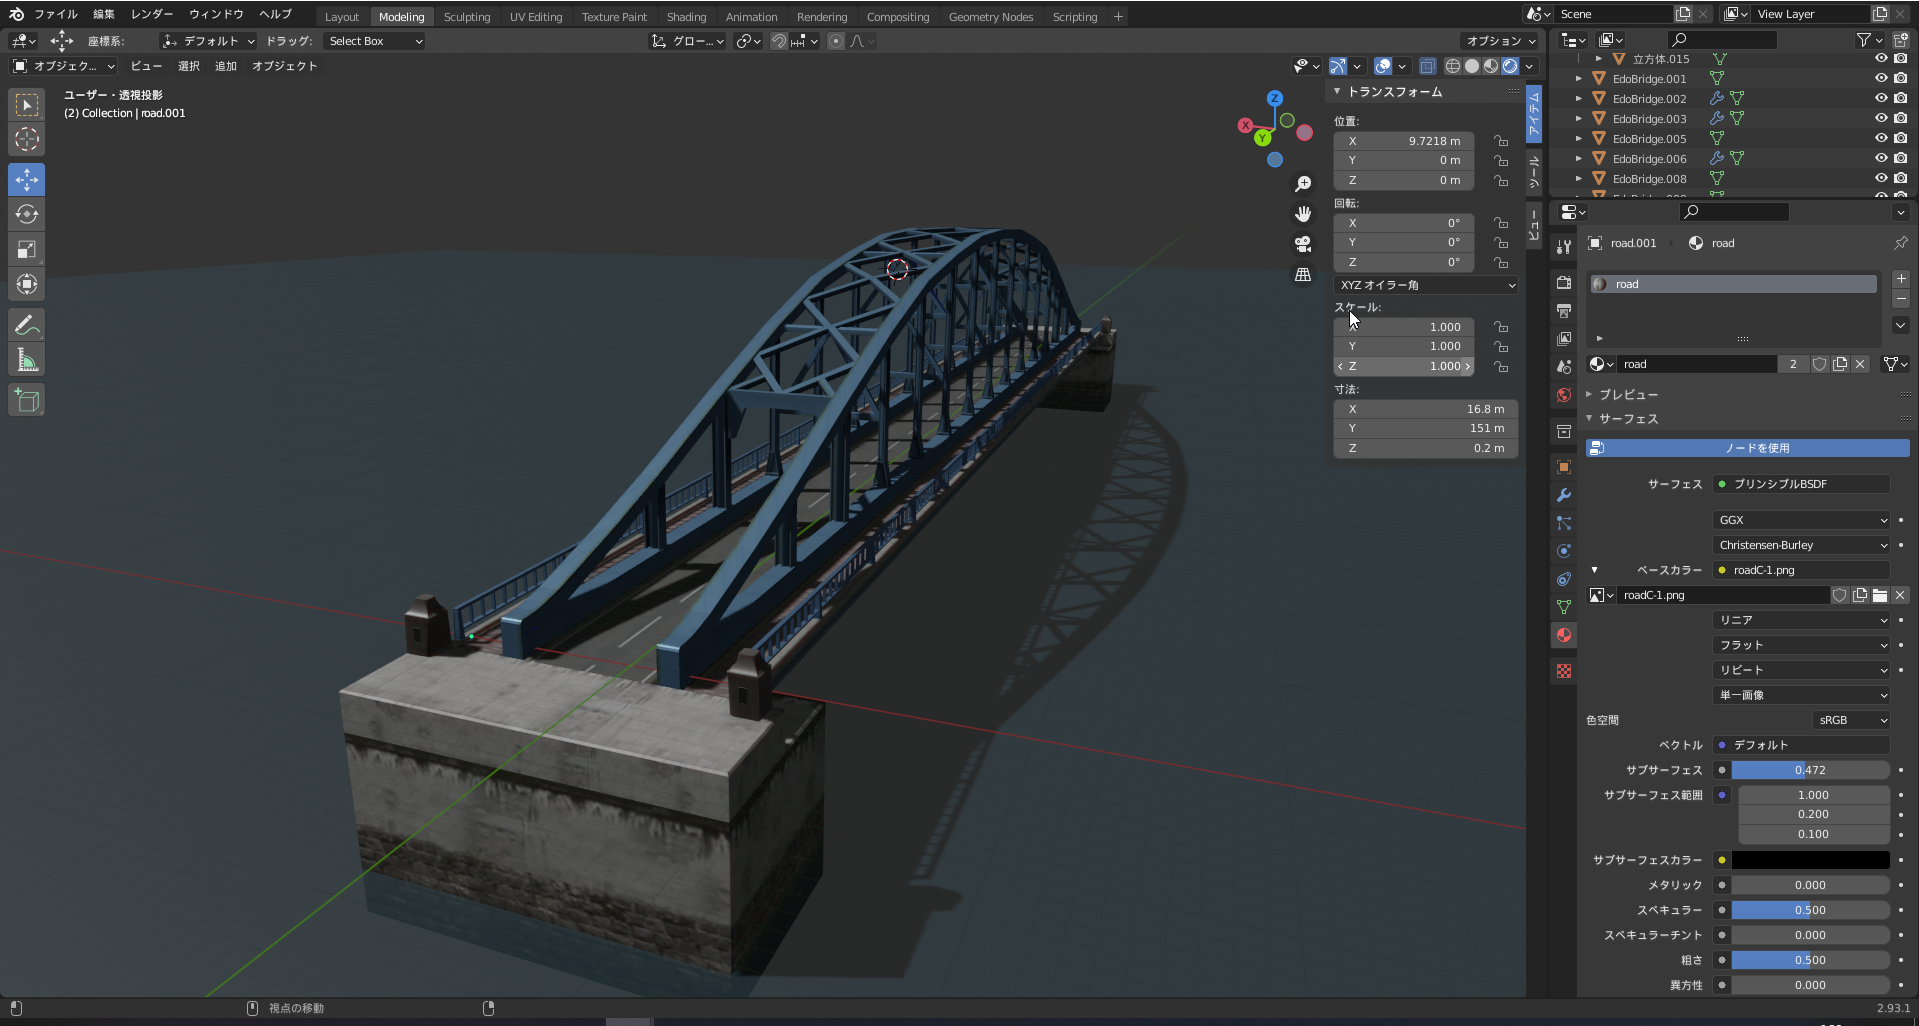Viewport: 1919px width, 1026px height.
Task: Click the プリンシプルBSDF surface shader button
Action: 1801,484
